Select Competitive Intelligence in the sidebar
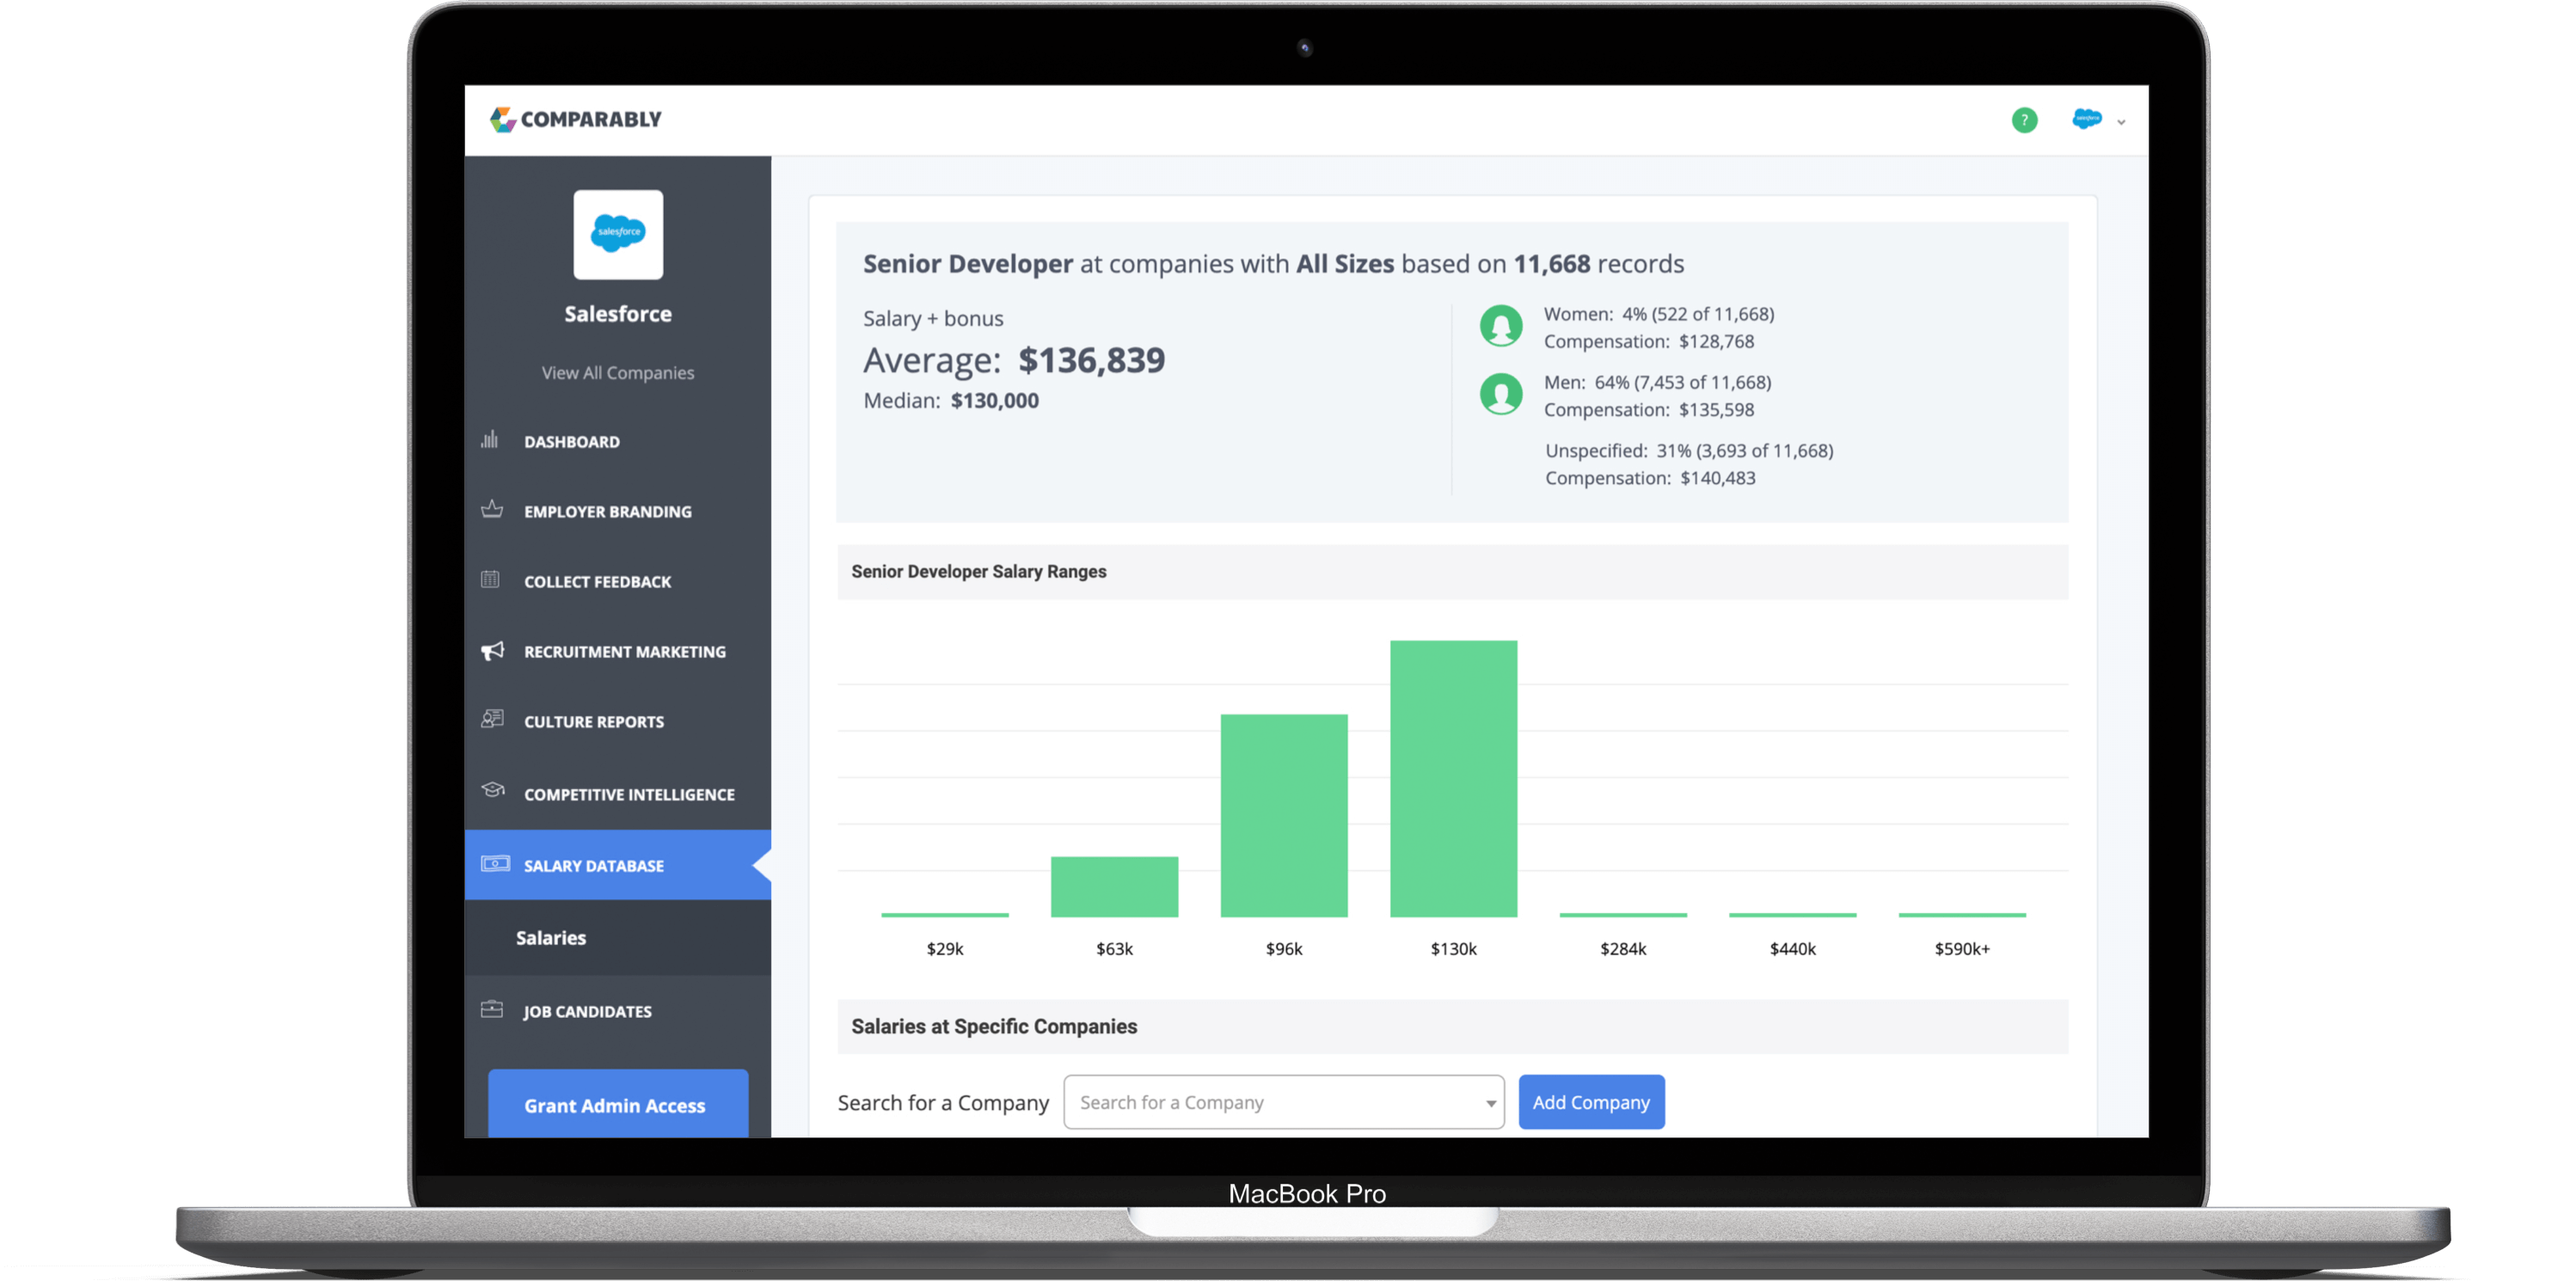The image size is (2576, 1281). tap(629, 794)
